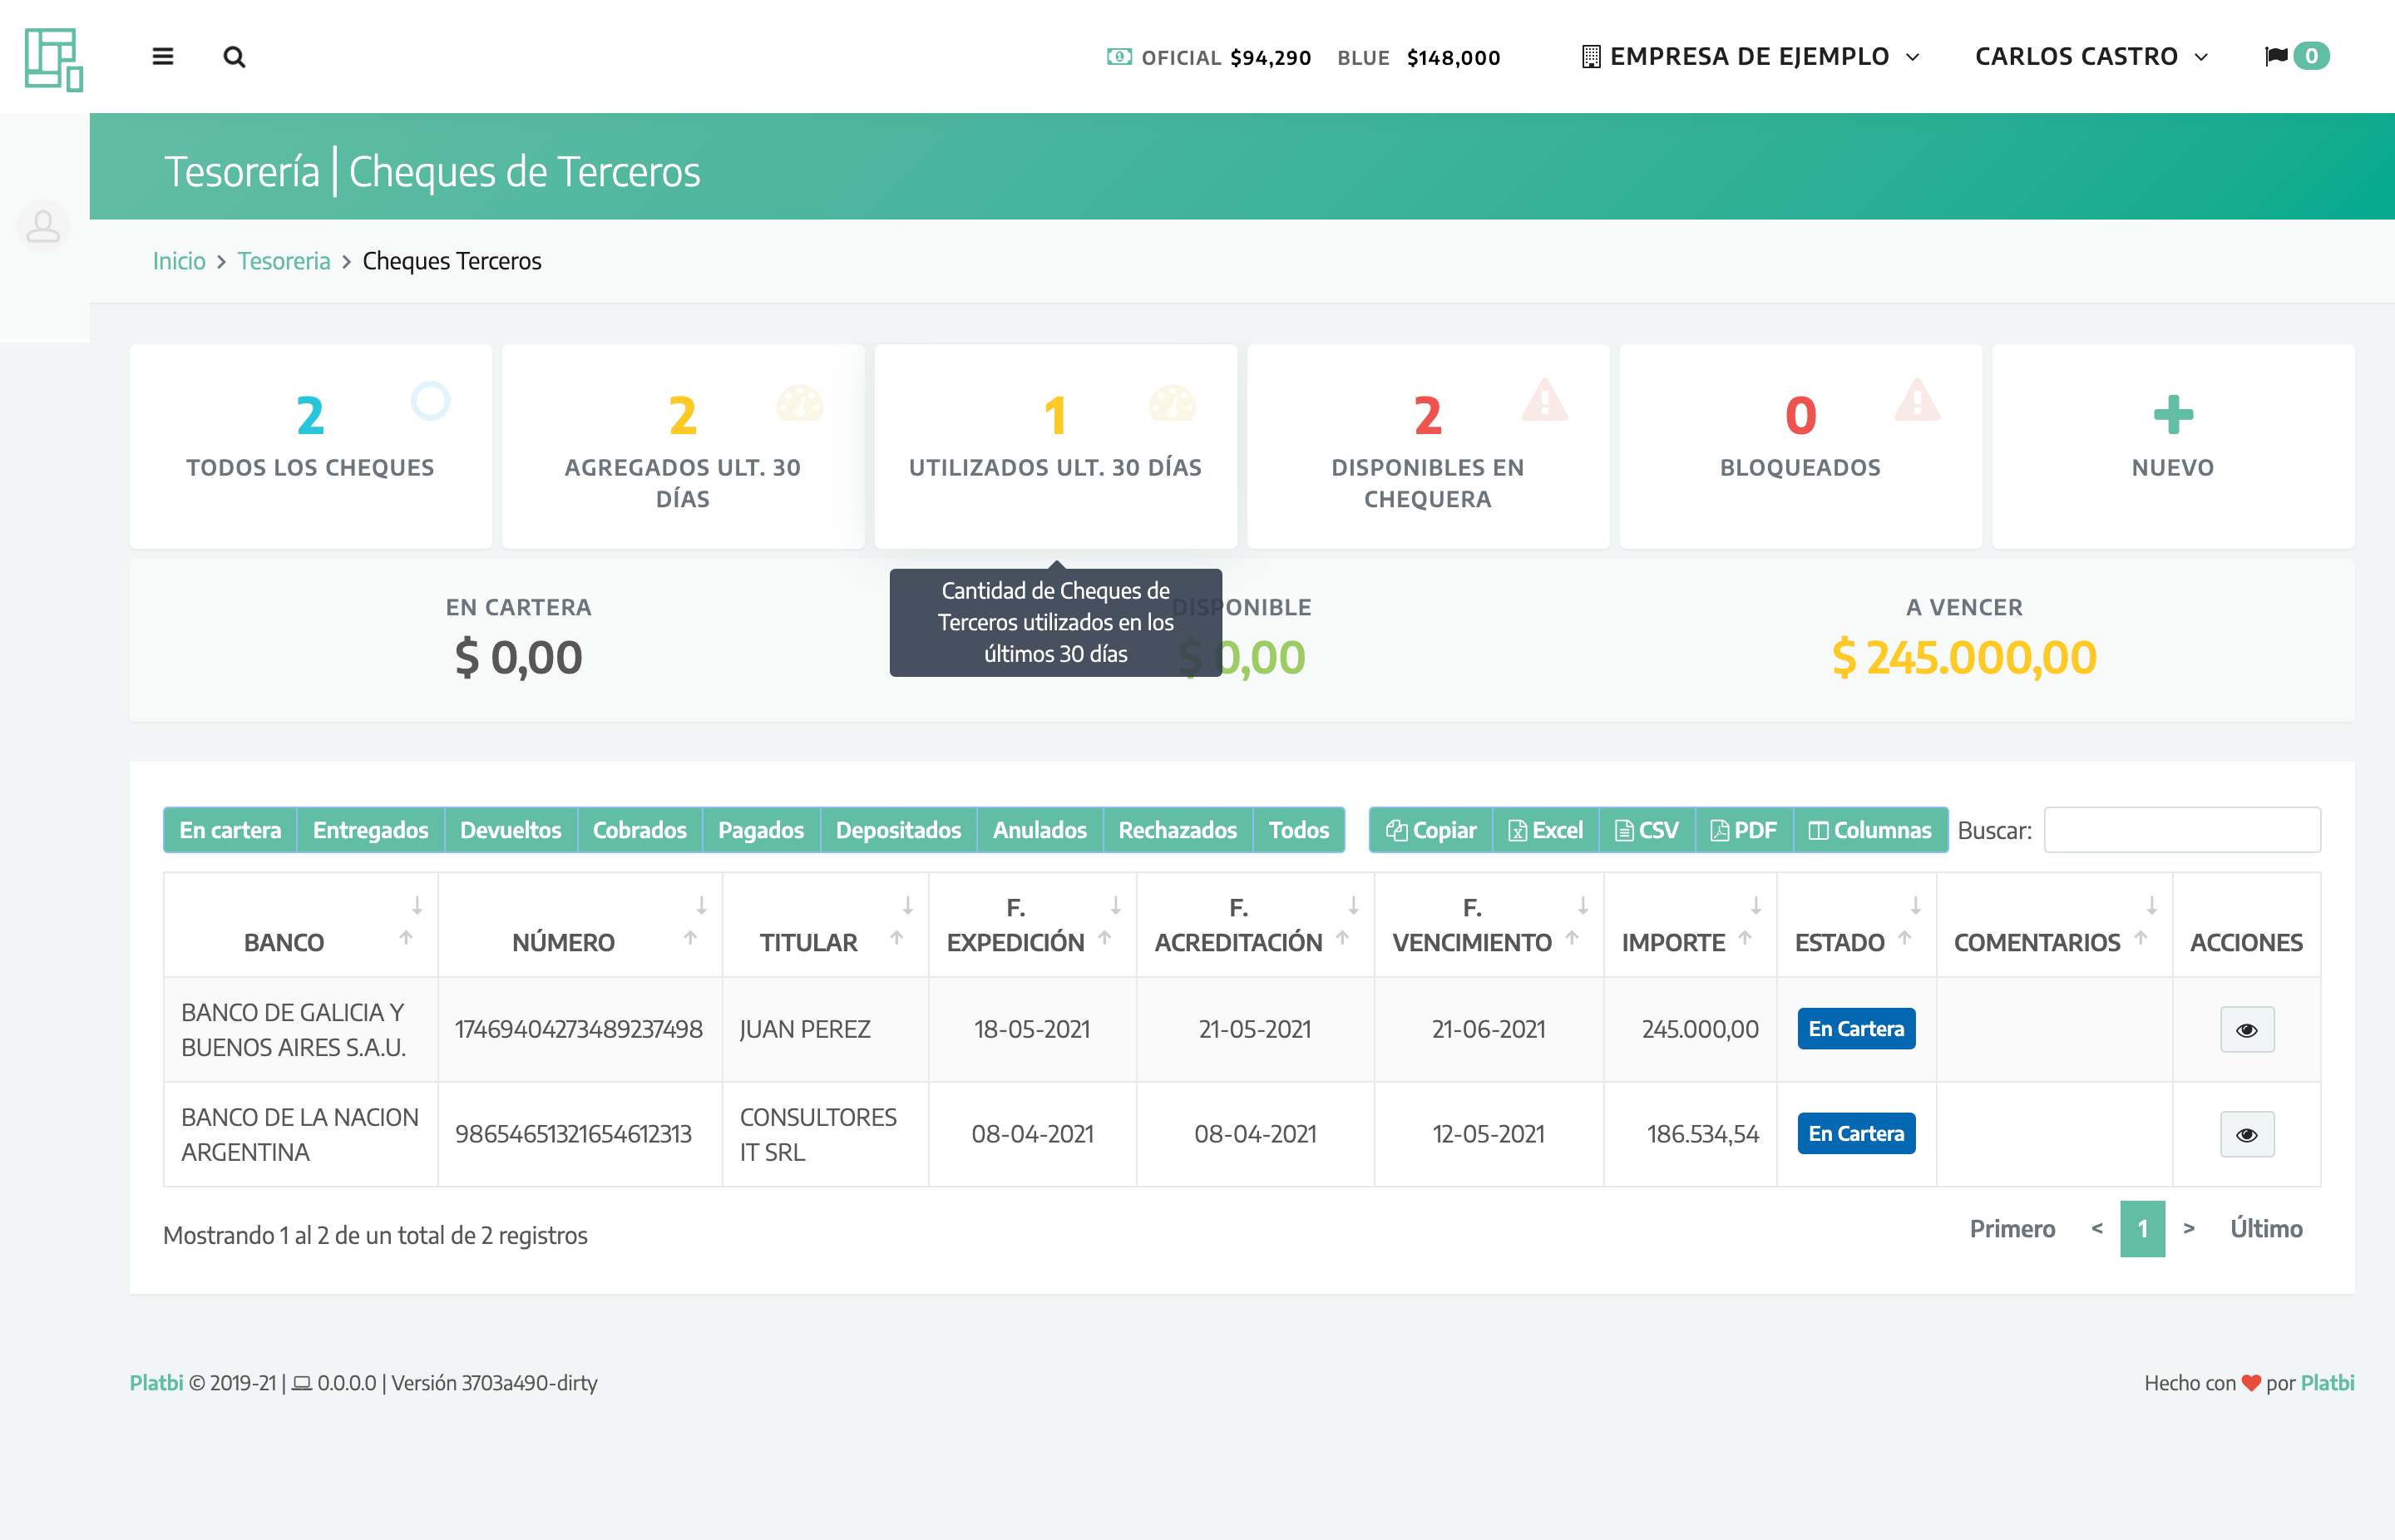Sort by F. ACREDITACIÓN column
Image resolution: width=2395 pixels, height=1540 pixels.
1255,925
